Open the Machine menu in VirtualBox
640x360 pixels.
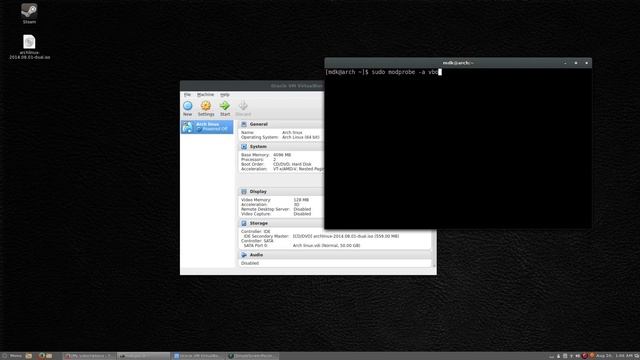tap(205, 95)
